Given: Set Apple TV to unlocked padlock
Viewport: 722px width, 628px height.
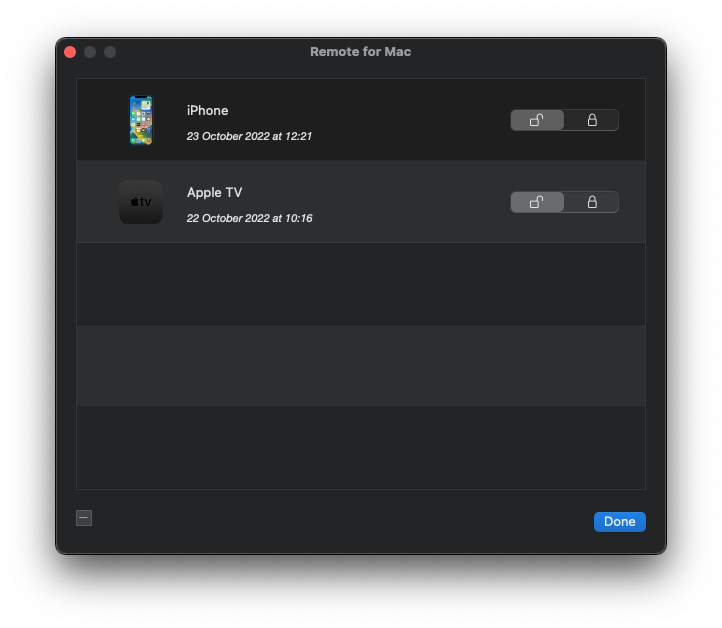Looking at the screenshot, I should [537, 202].
